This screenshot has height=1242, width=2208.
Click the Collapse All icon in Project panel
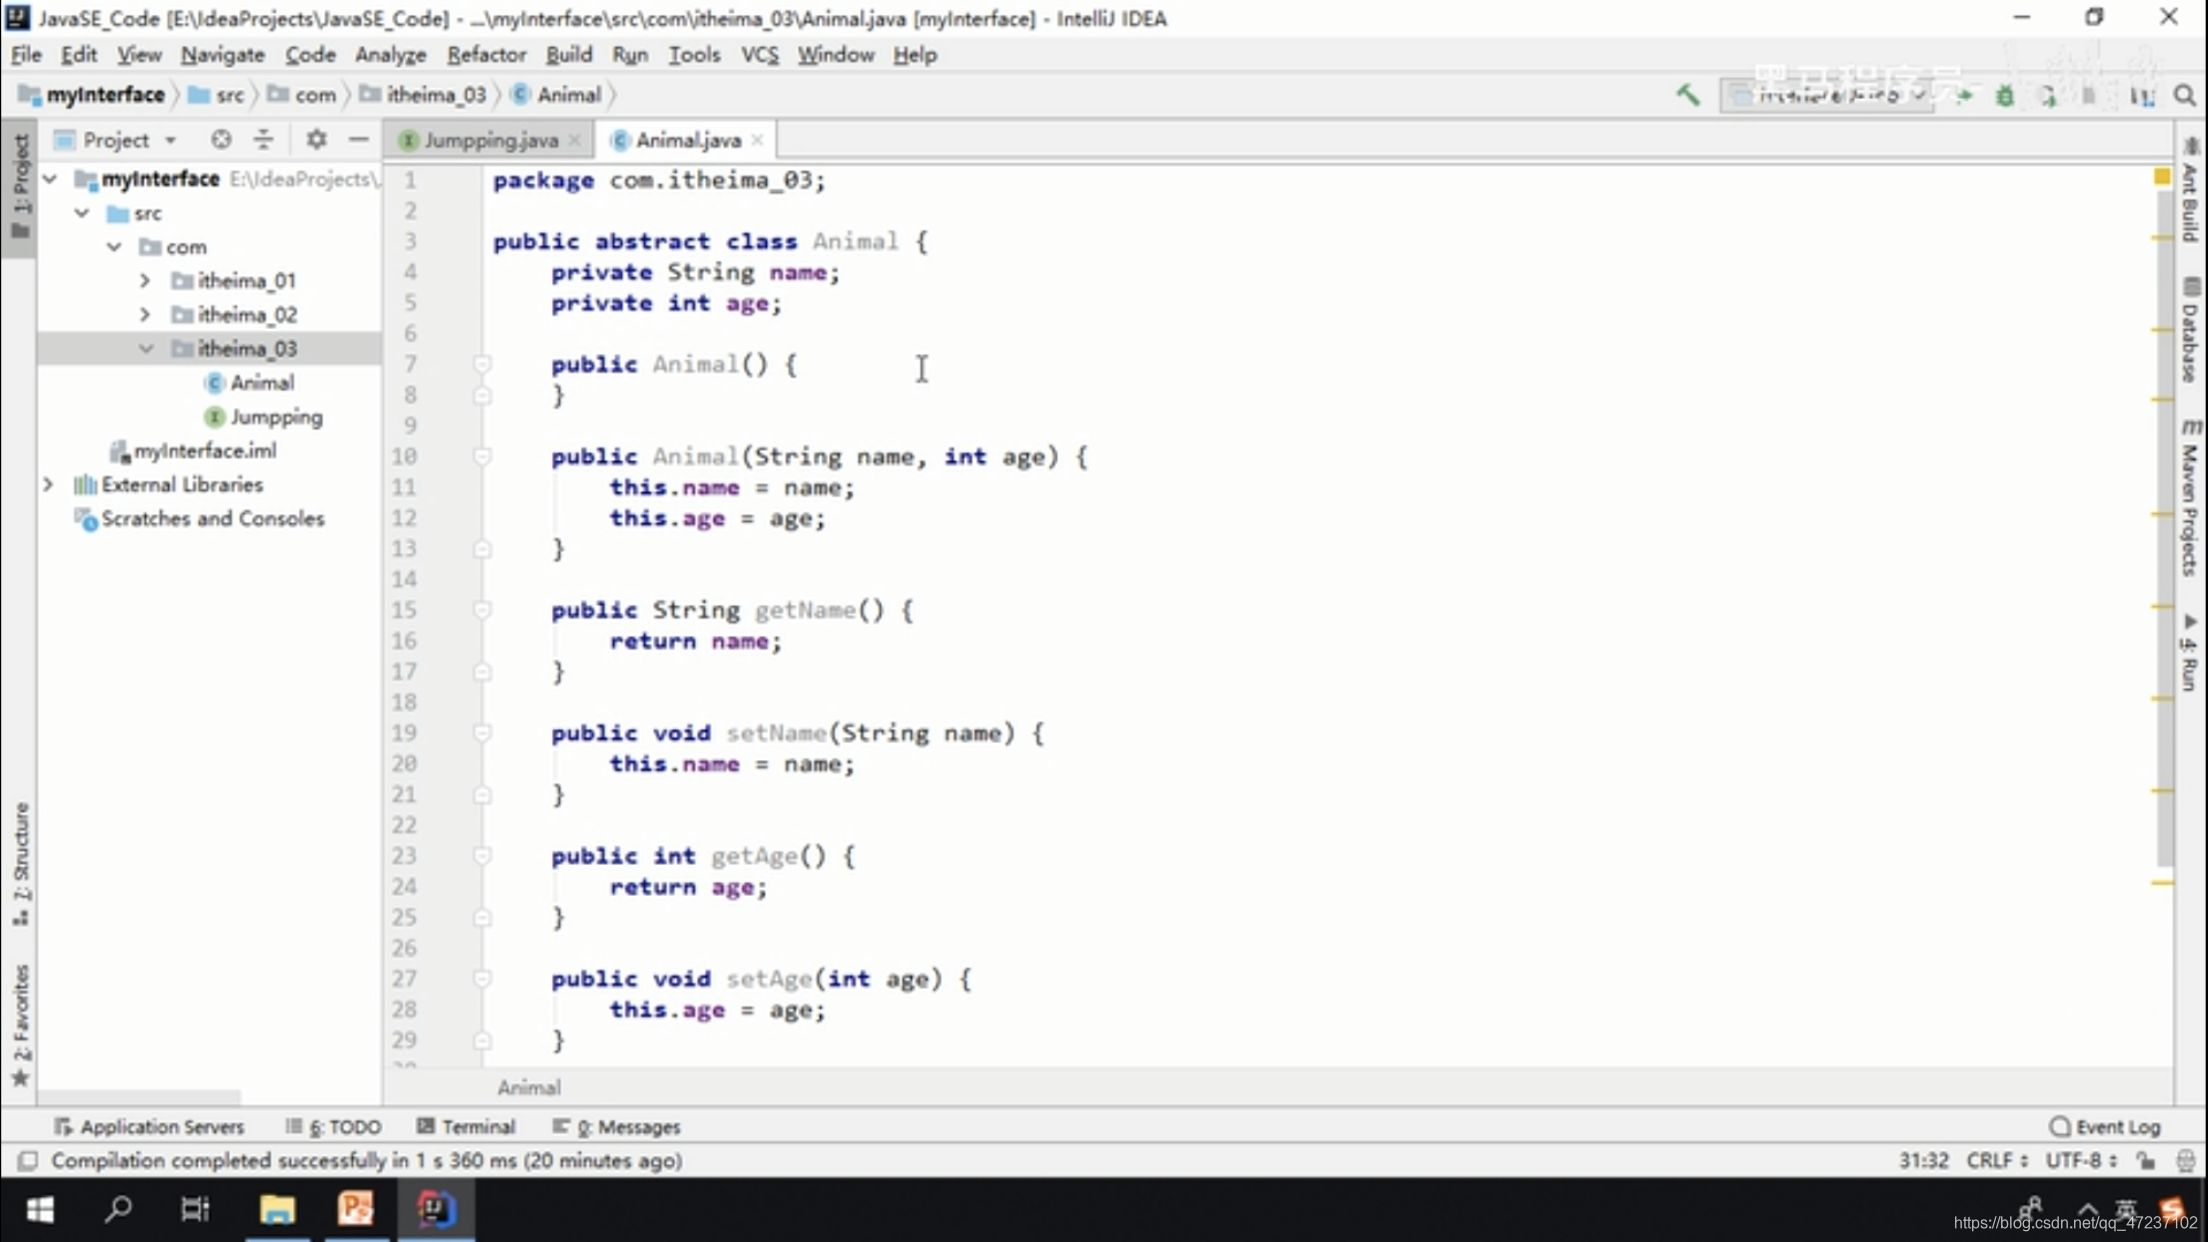point(263,140)
